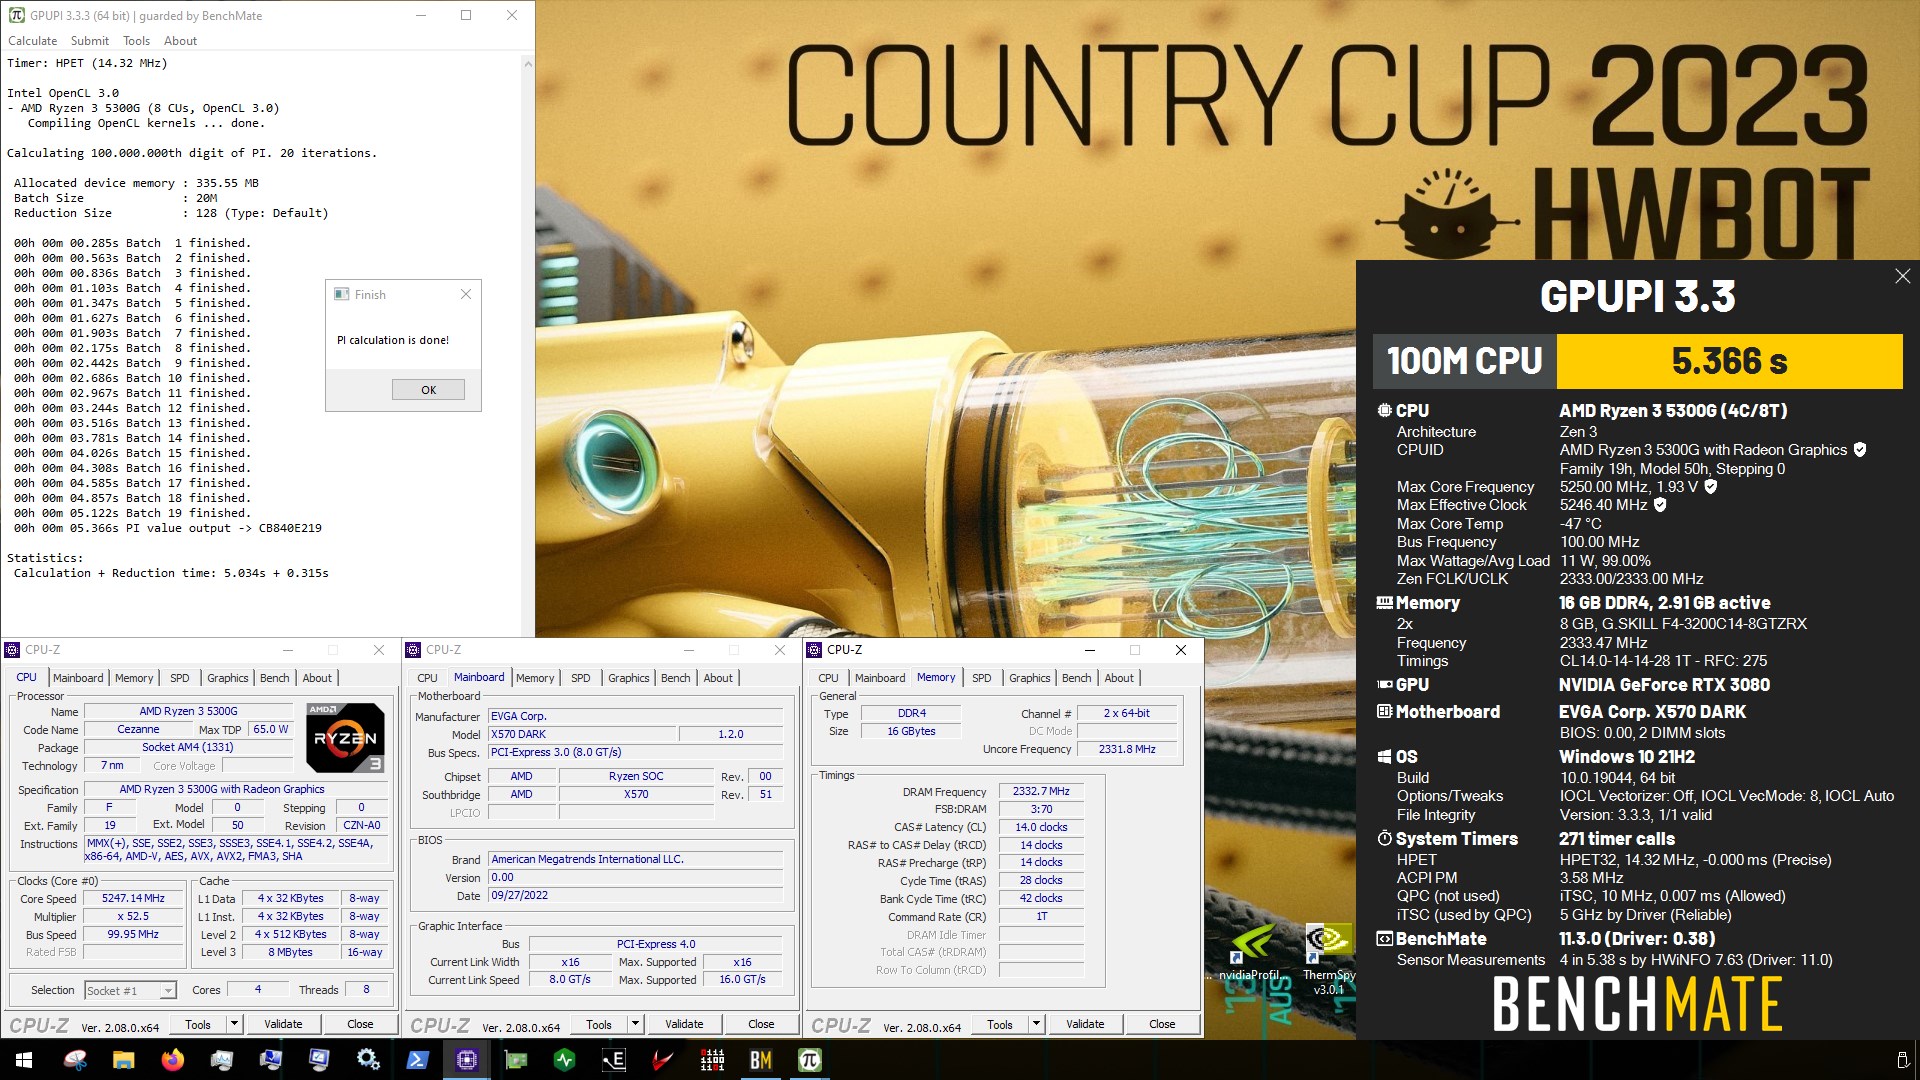Click the battery tray icon
Viewport: 1920px width, 1080px height.
[x=1902, y=1060]
